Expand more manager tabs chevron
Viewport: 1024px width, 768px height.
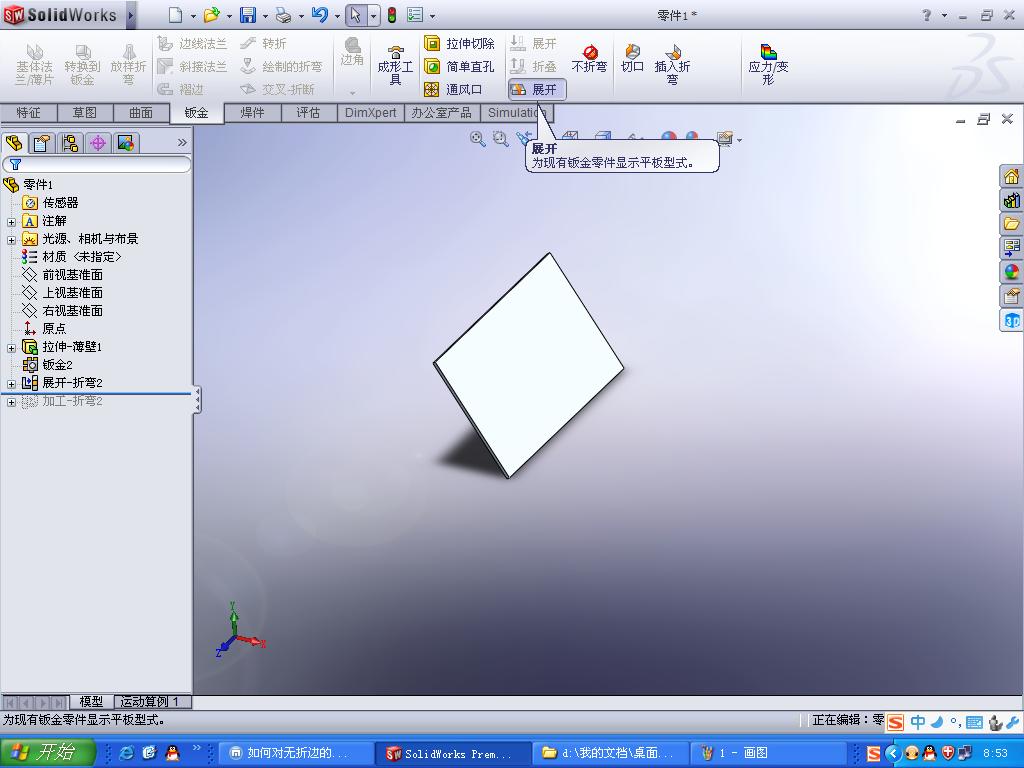182,142
